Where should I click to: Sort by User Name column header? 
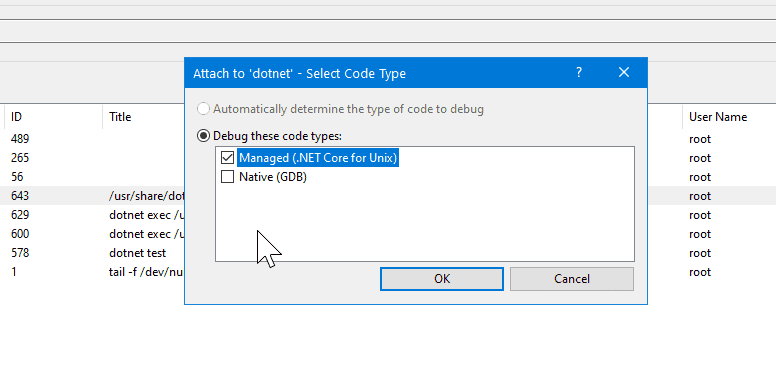click(718, 117)
